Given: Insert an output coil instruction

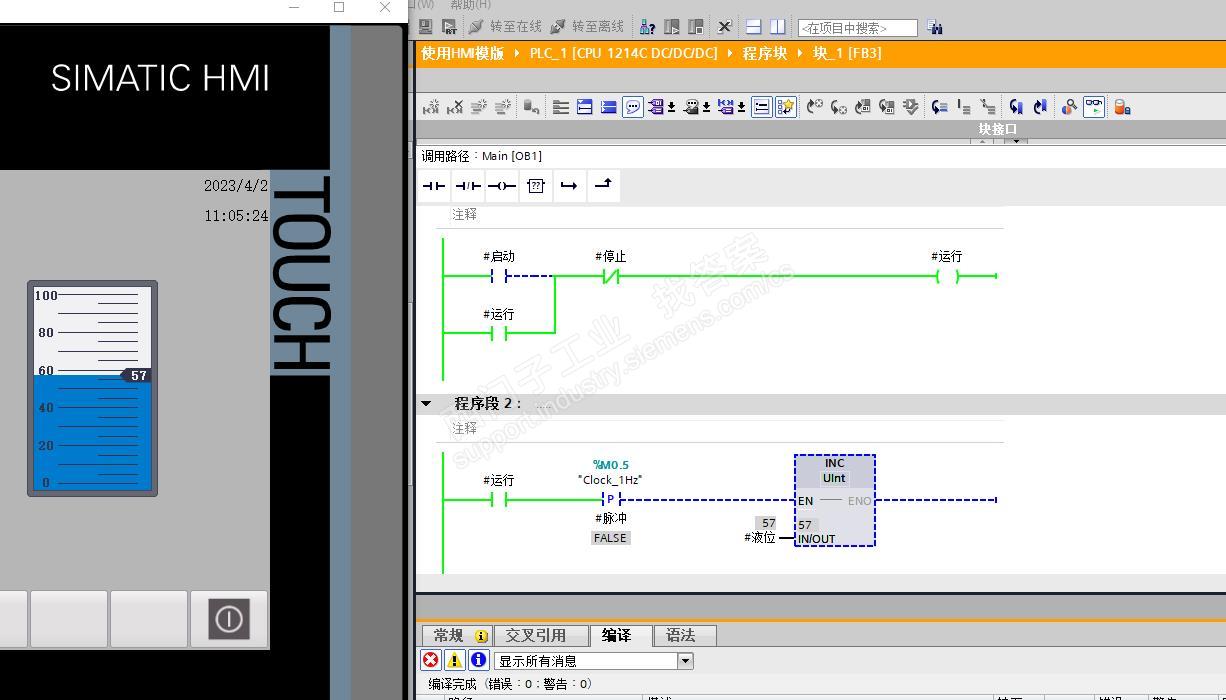Looking at the screenshot, I should point(501,186).
